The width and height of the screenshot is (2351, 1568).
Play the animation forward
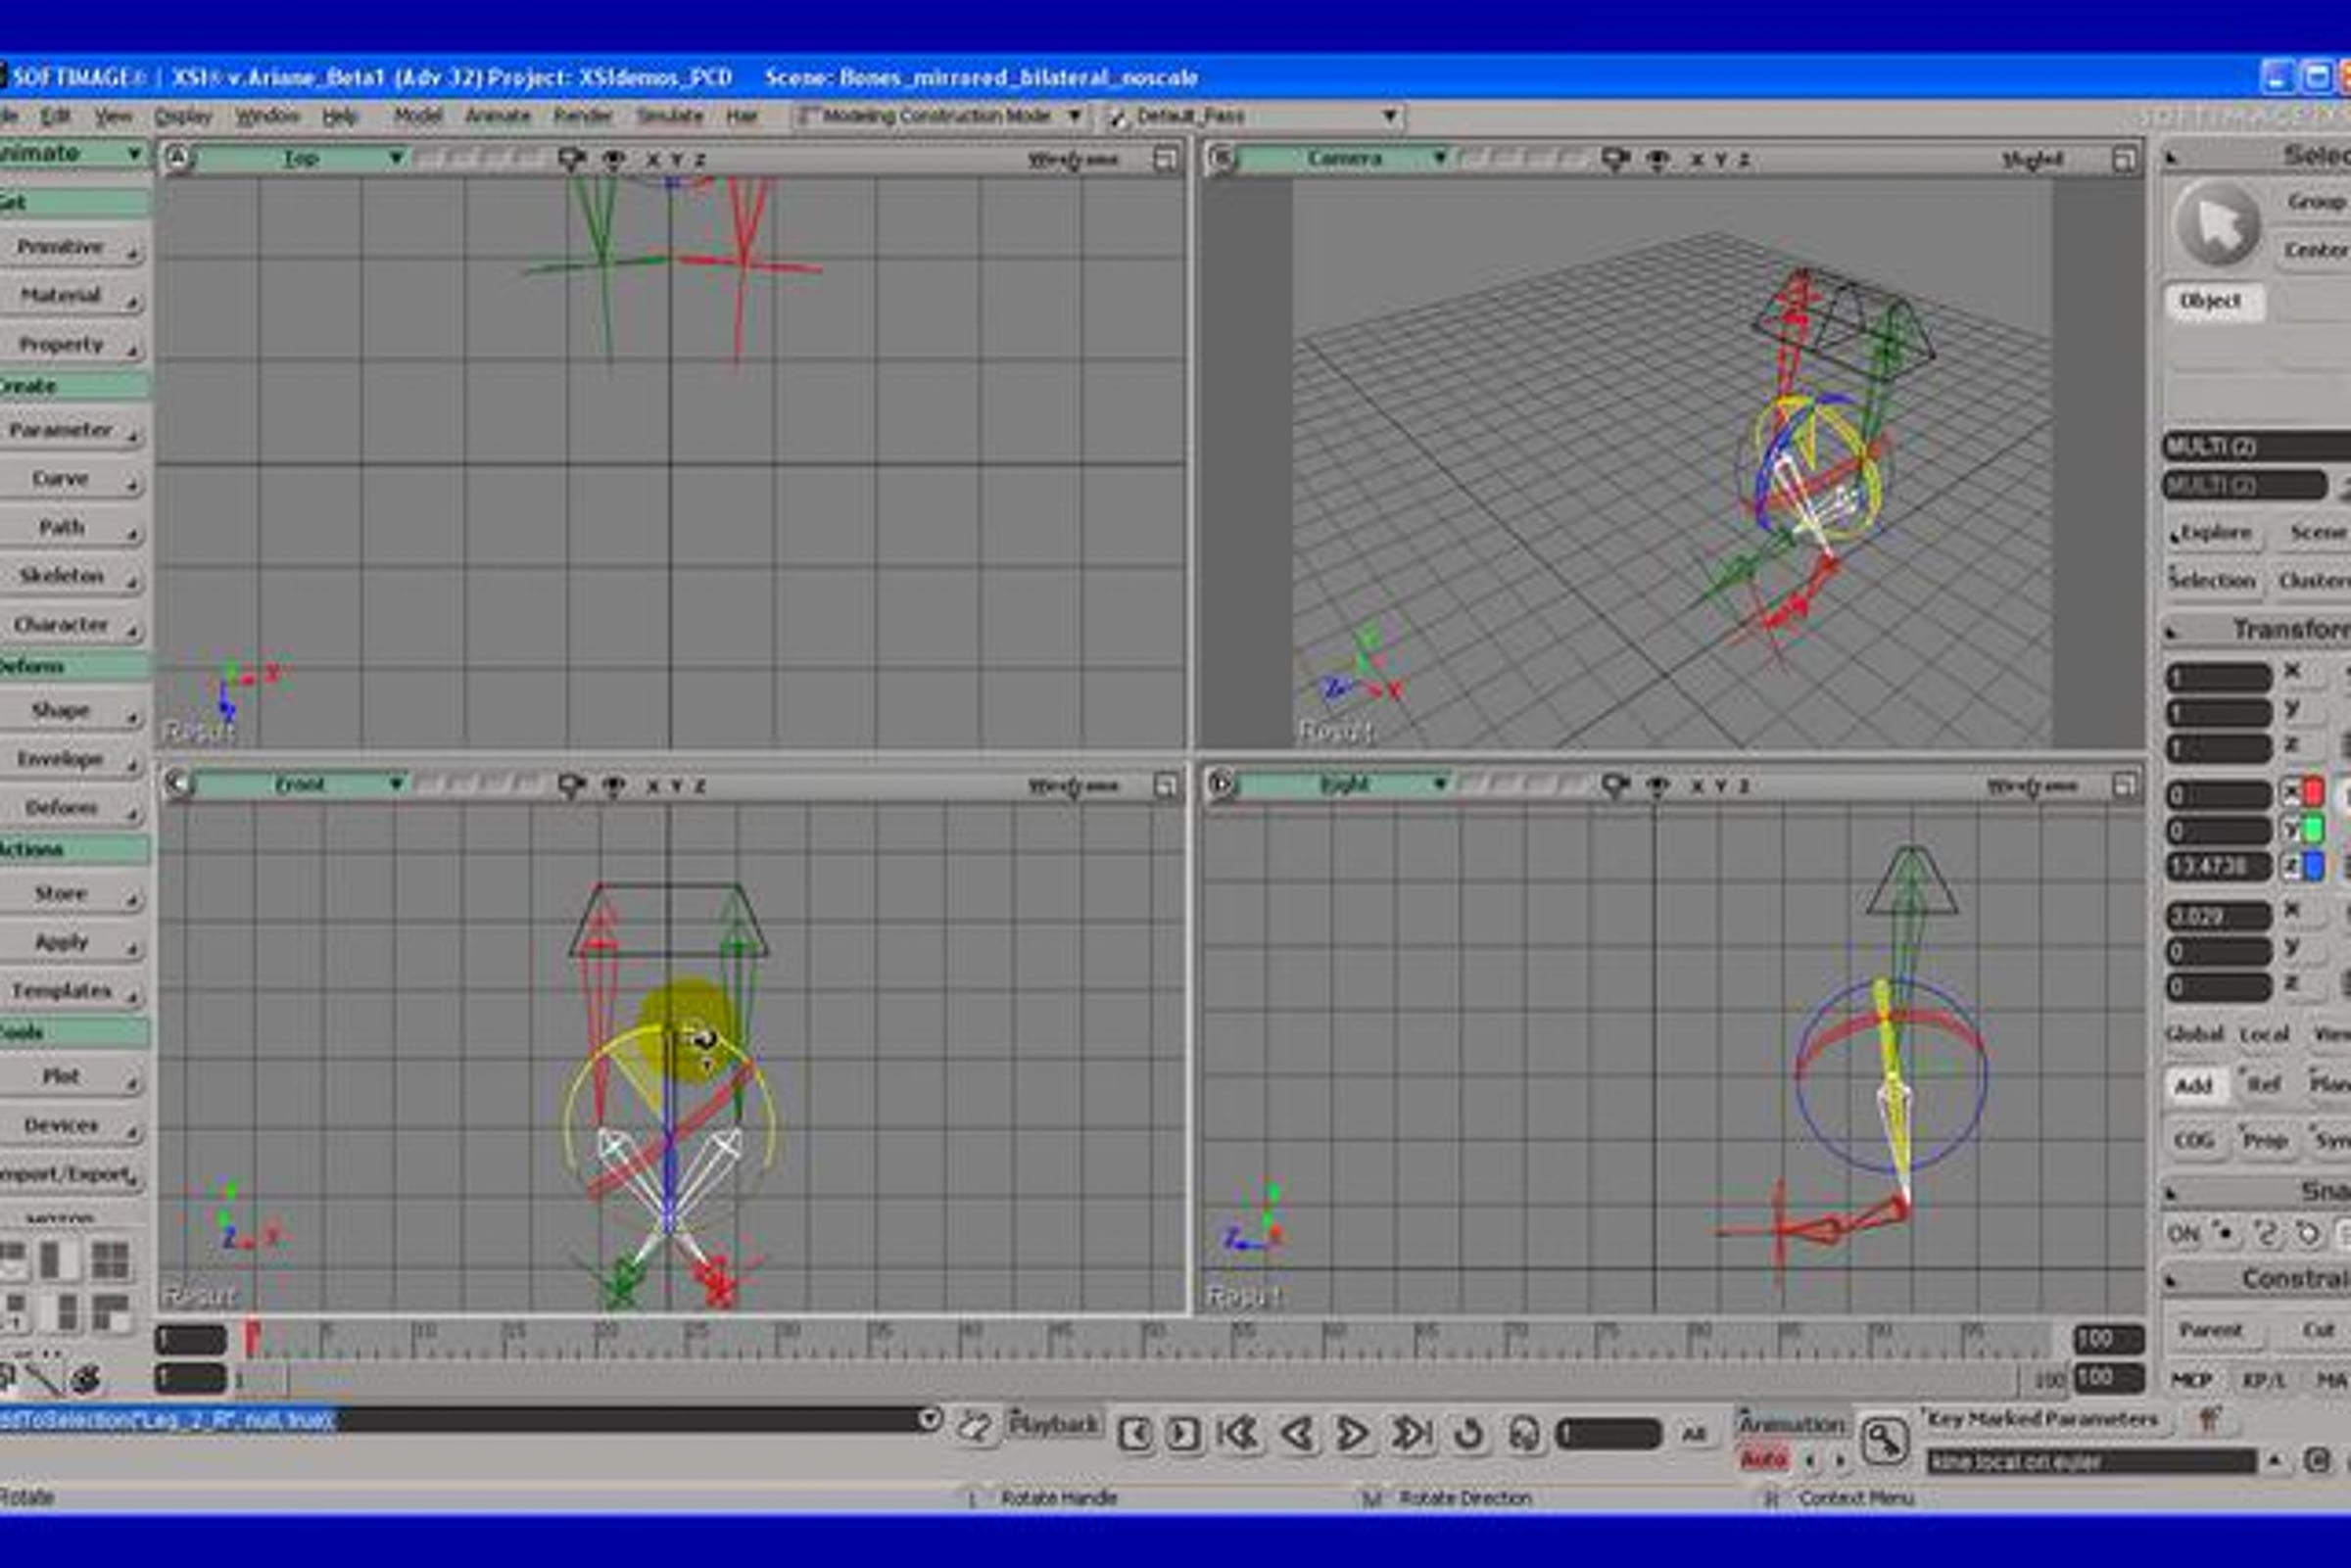click(x=1352, y=1434)
